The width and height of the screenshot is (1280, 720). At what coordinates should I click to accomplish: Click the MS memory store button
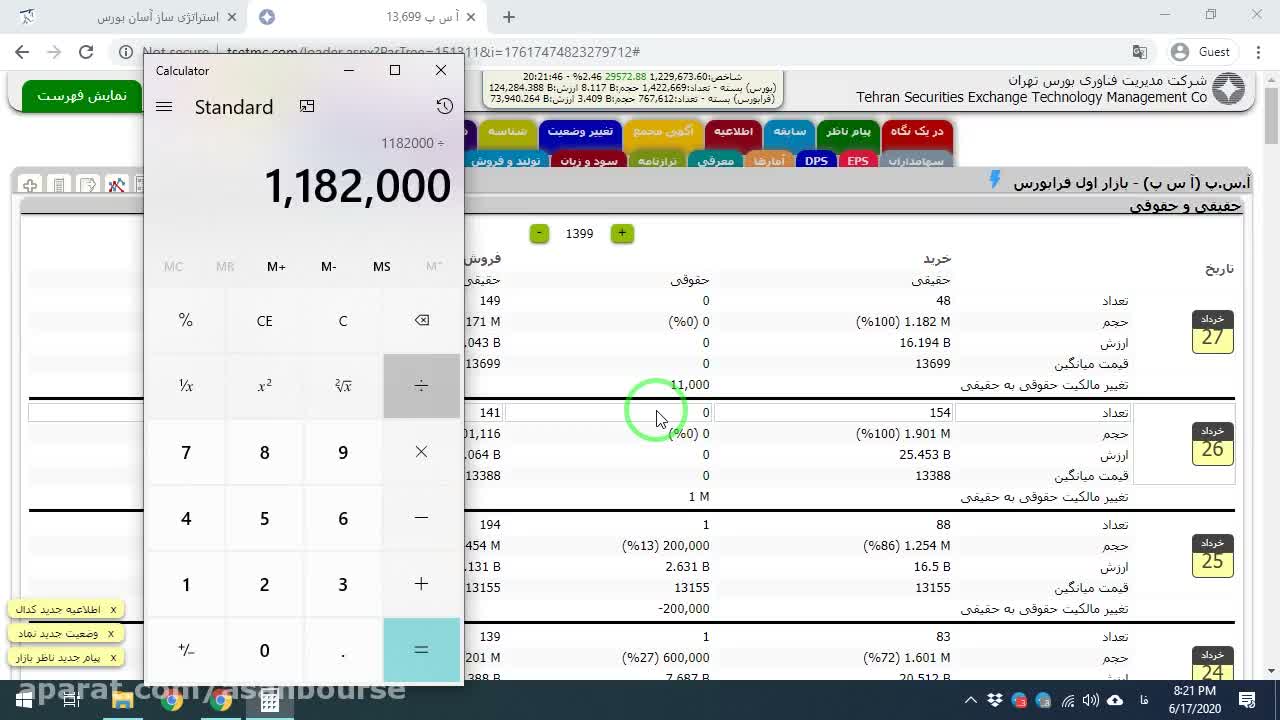coord(381,266)
